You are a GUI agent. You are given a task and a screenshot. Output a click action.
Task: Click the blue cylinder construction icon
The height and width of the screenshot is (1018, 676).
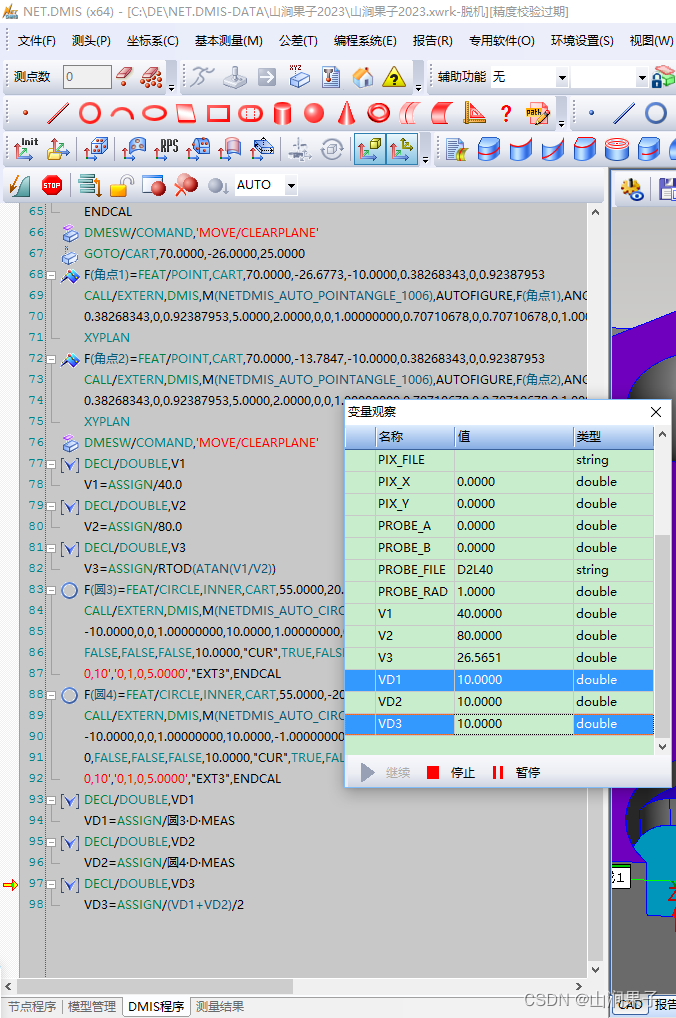tap(488, 149)
